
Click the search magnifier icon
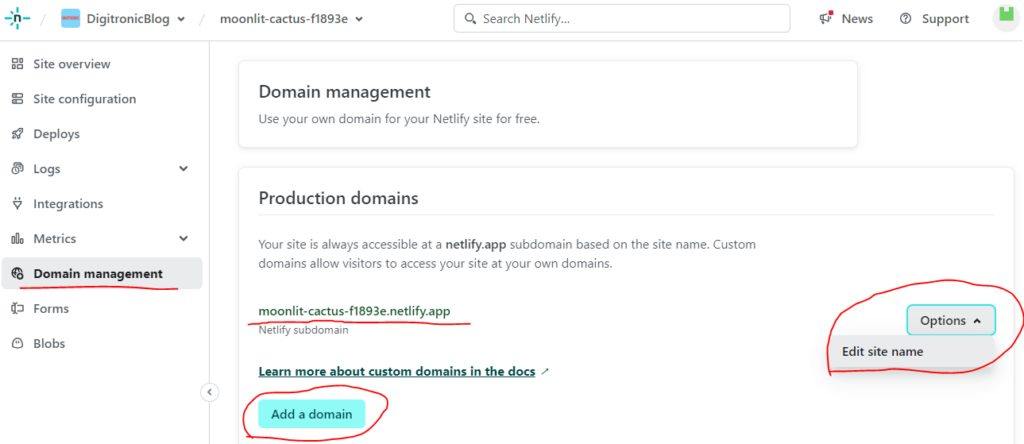point(470,18)
